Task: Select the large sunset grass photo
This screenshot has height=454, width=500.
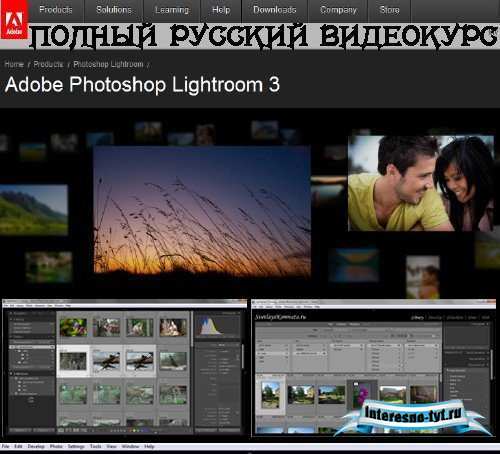Action: pyautogui.click(x=202, y=211)
